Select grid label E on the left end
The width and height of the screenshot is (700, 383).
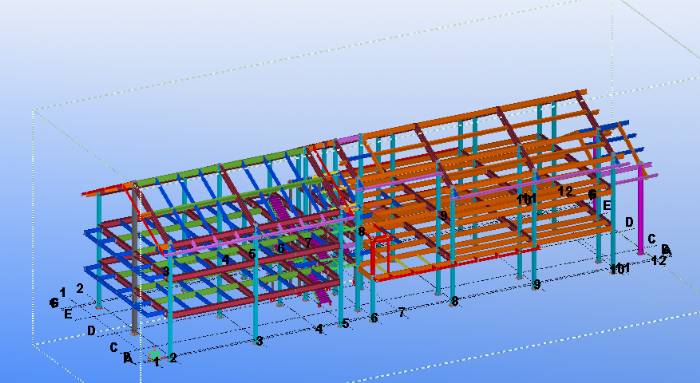pos(68,314)
